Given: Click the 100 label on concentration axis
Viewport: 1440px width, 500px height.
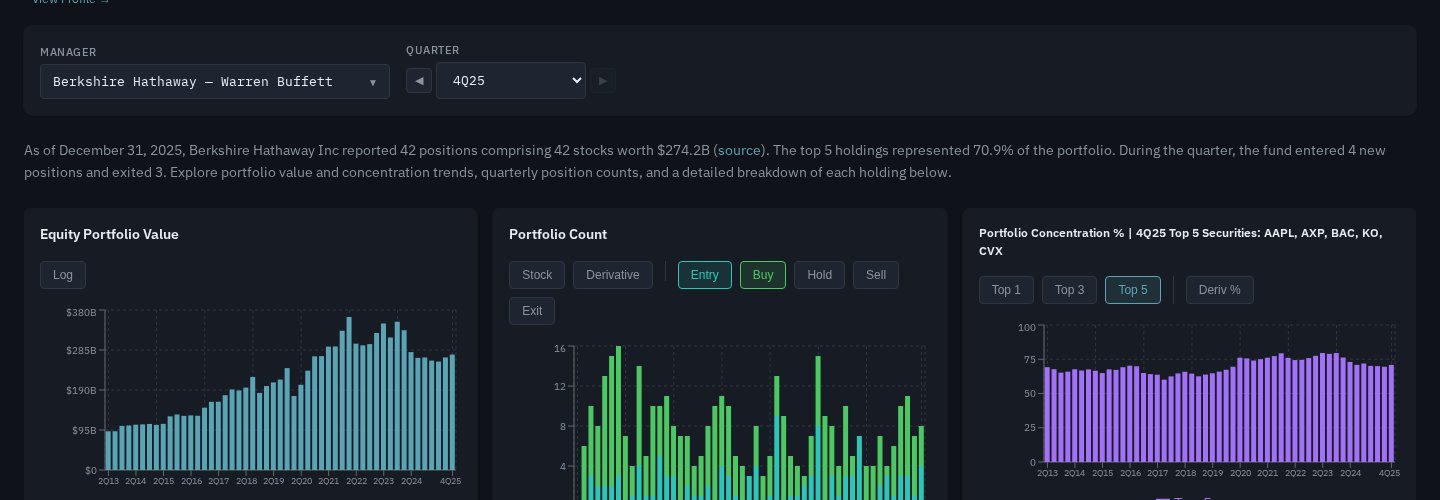Looking at the screenshot, I should coord(1026,327).
